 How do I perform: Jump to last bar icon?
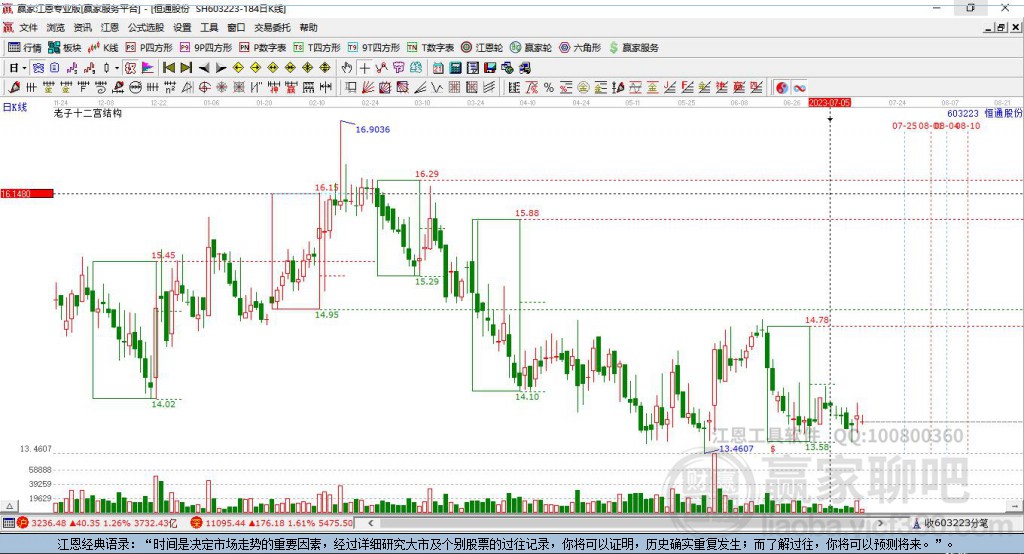pyautogui.click(x=186, y=68)
